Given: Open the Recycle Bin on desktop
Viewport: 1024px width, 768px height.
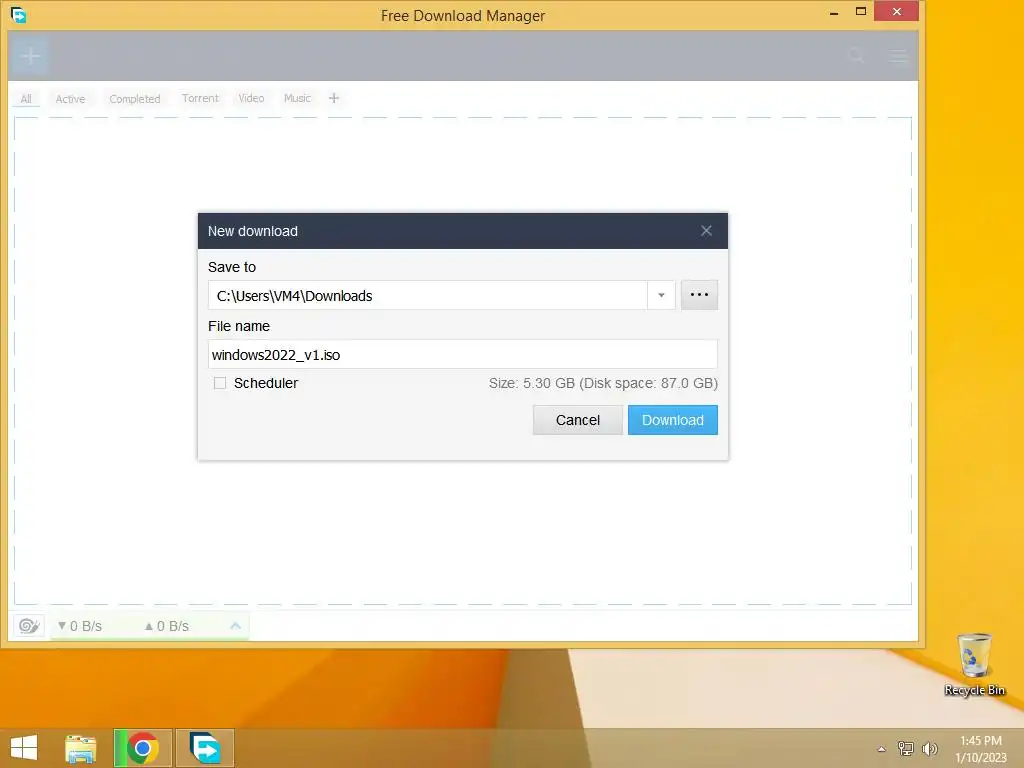Looking at the screenshot, I should tap(974, 665).
